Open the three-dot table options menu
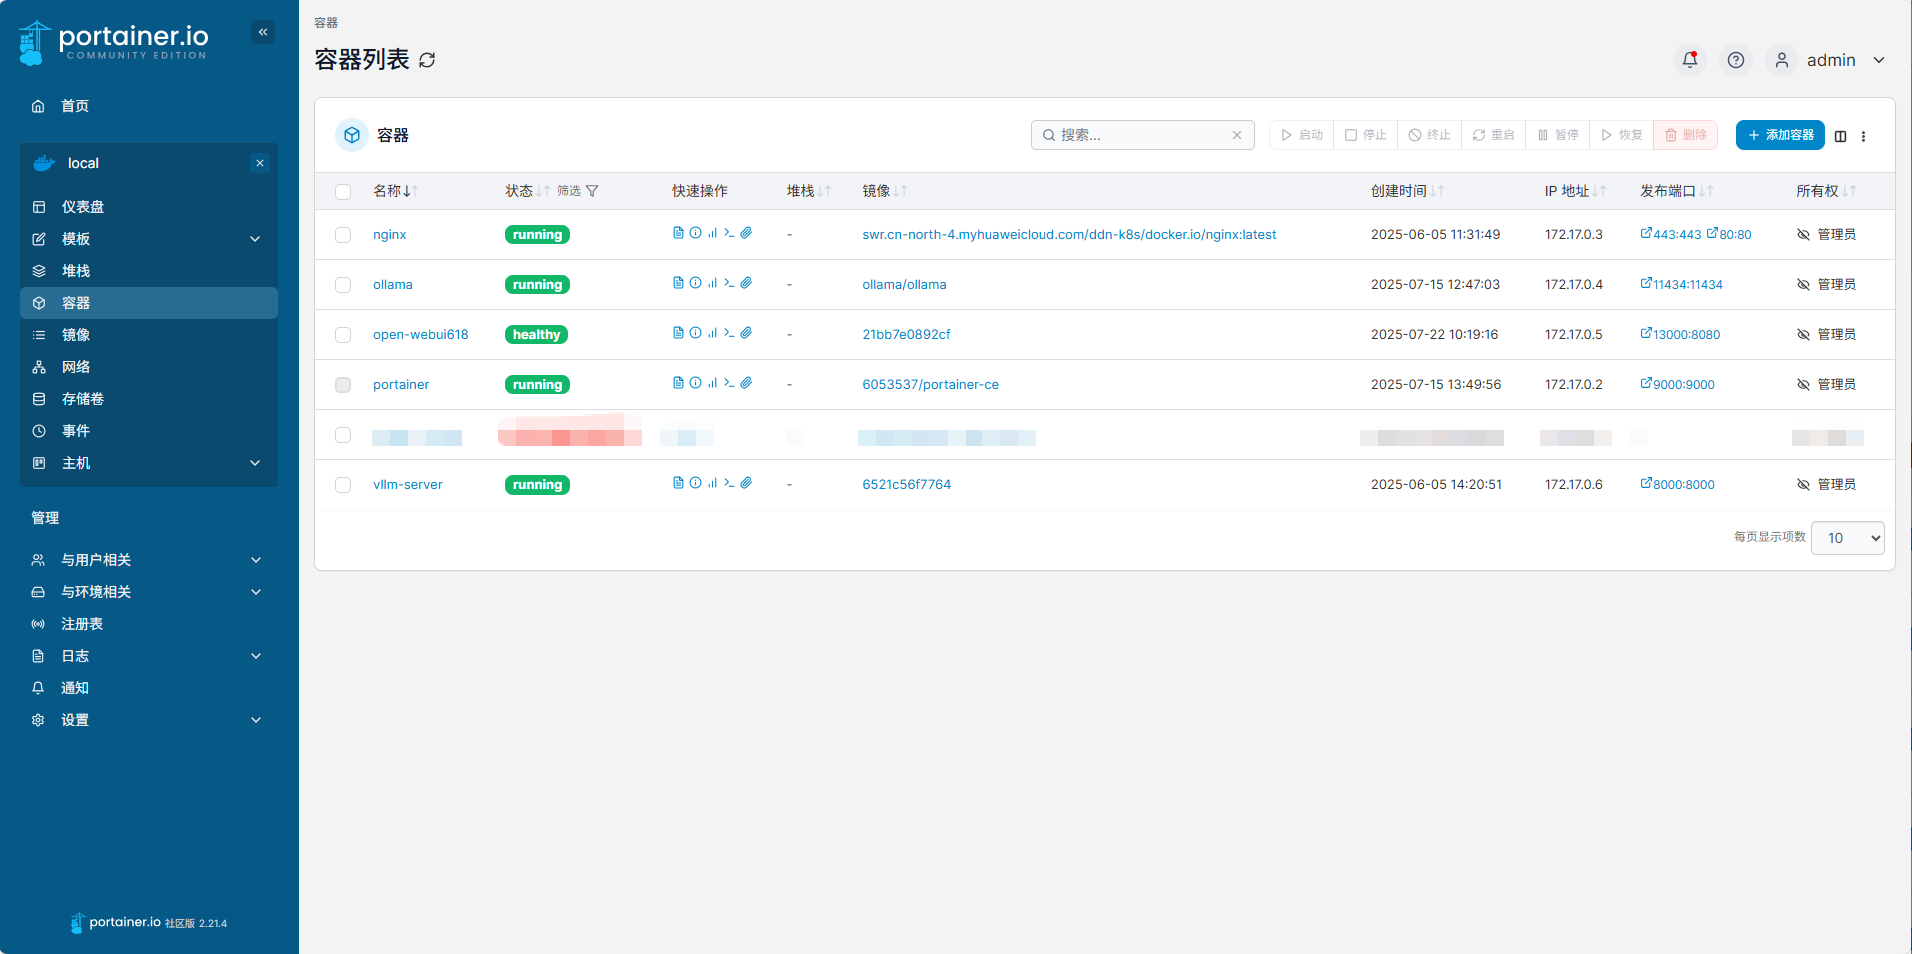 1863,136
